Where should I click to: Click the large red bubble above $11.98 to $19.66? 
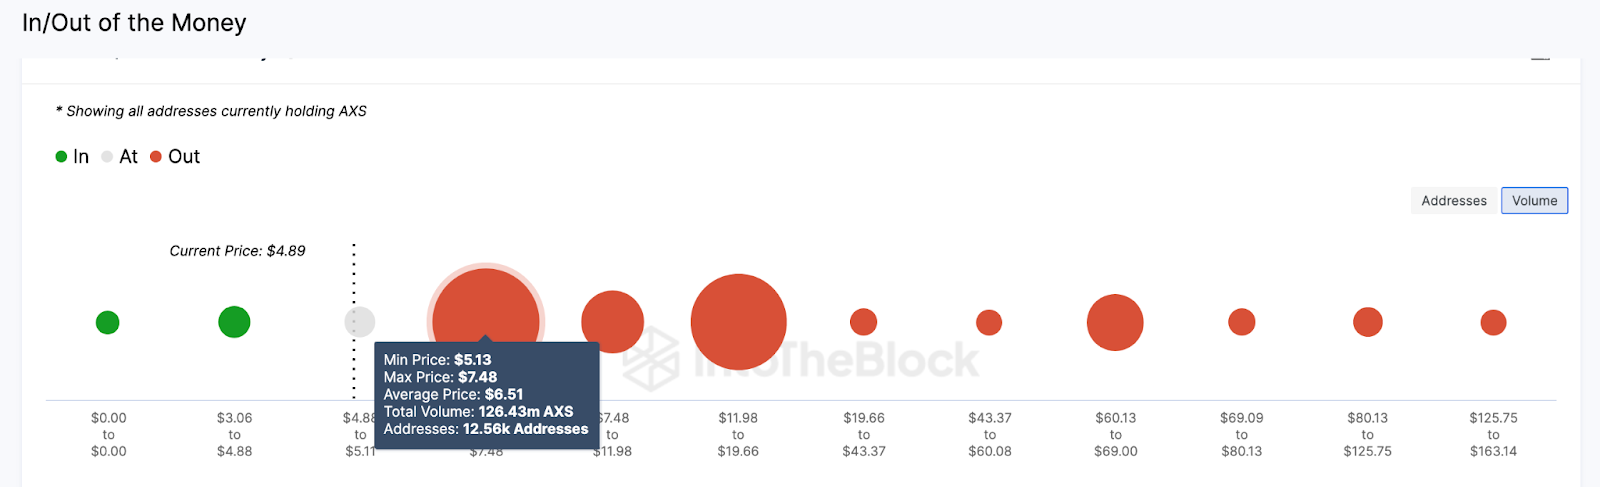(x=739, y=322)
